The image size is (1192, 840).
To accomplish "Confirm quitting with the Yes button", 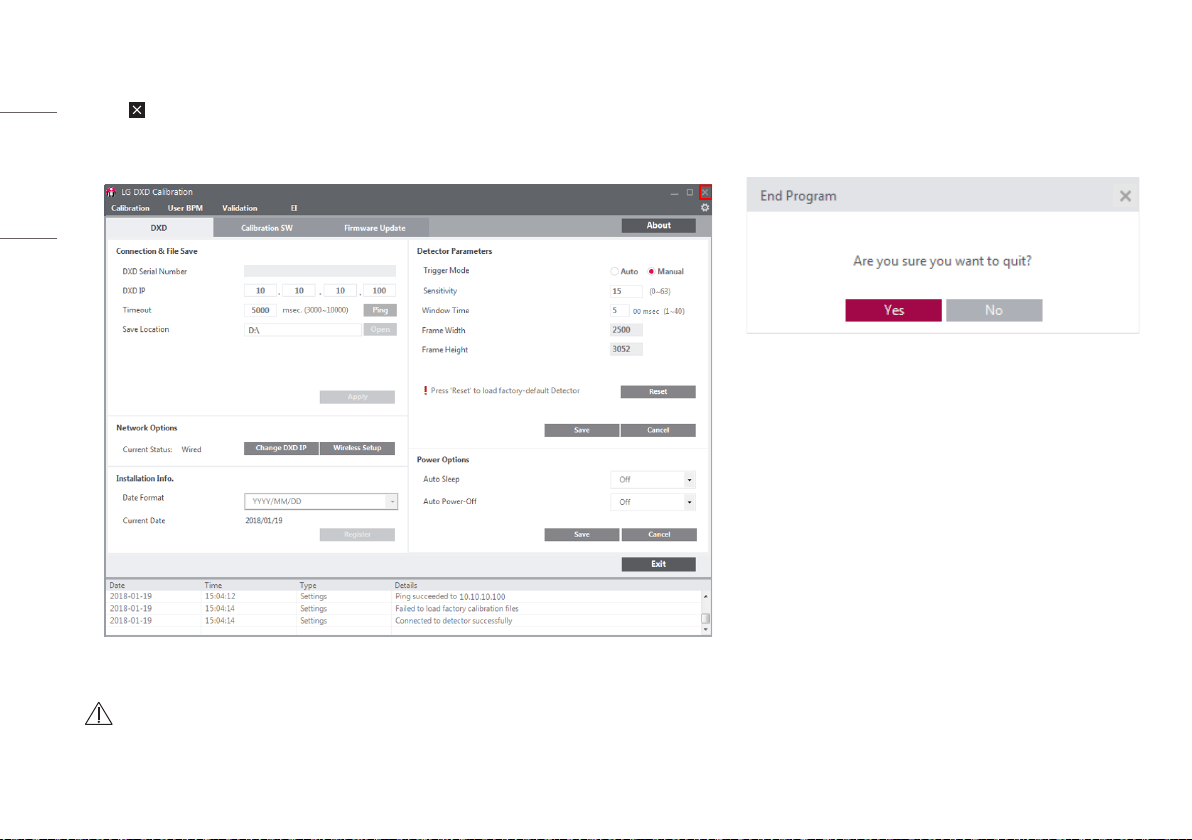I will [x=894, y=310].
